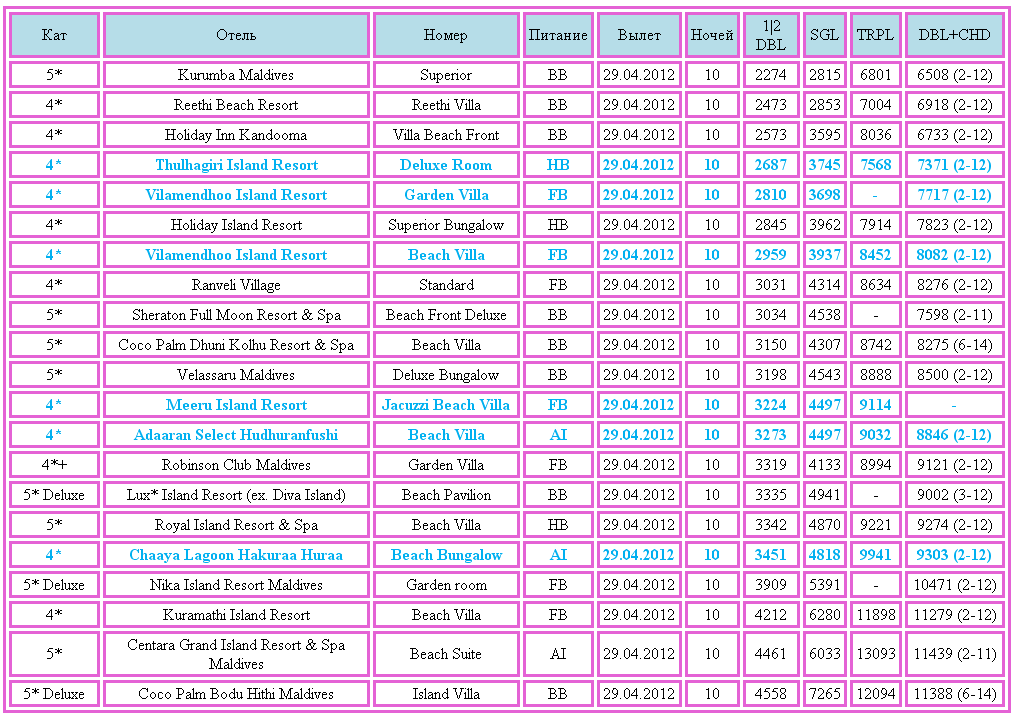The width and height of the screenshot is (1019, 722).
Task: Click the 'Отель' column header
Action: pyautogui.click(x=236, y=35)
